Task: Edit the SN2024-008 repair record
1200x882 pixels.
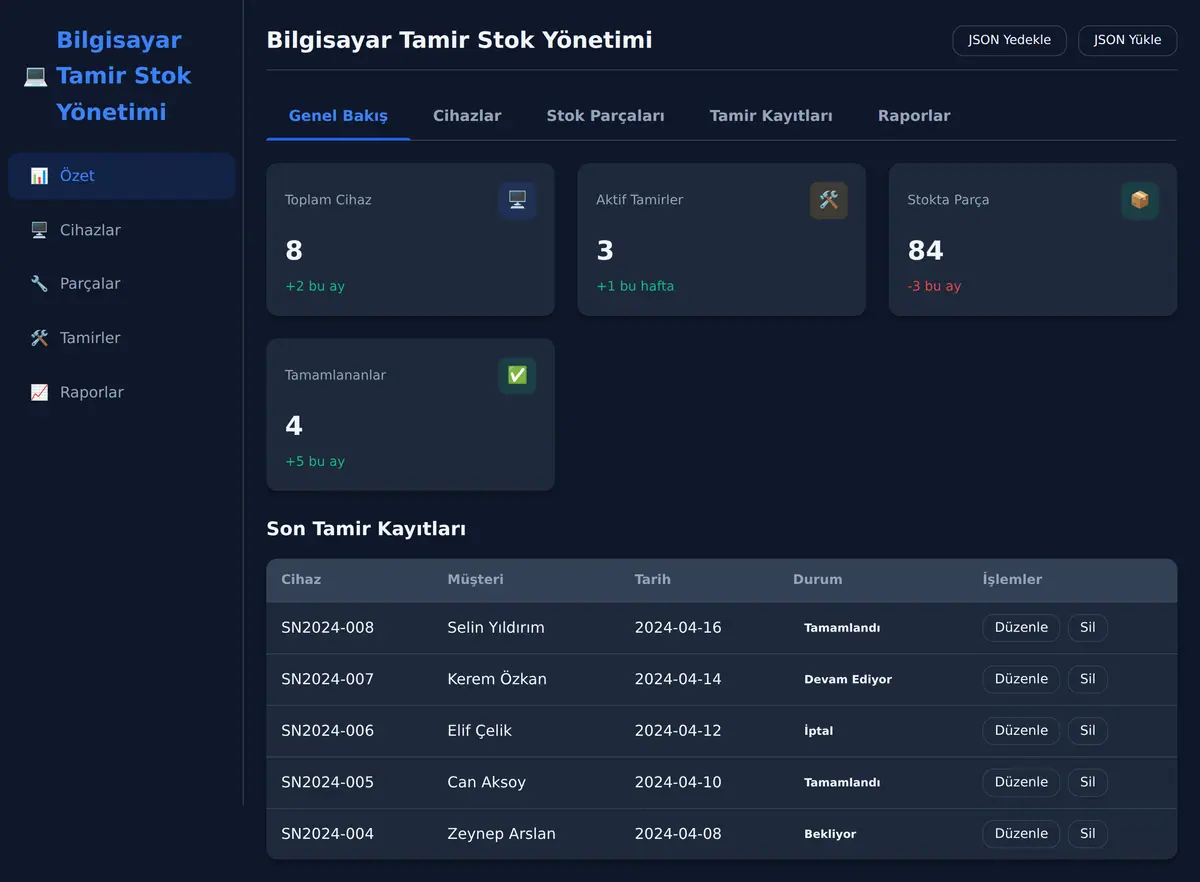Action: click(1021, 628)
